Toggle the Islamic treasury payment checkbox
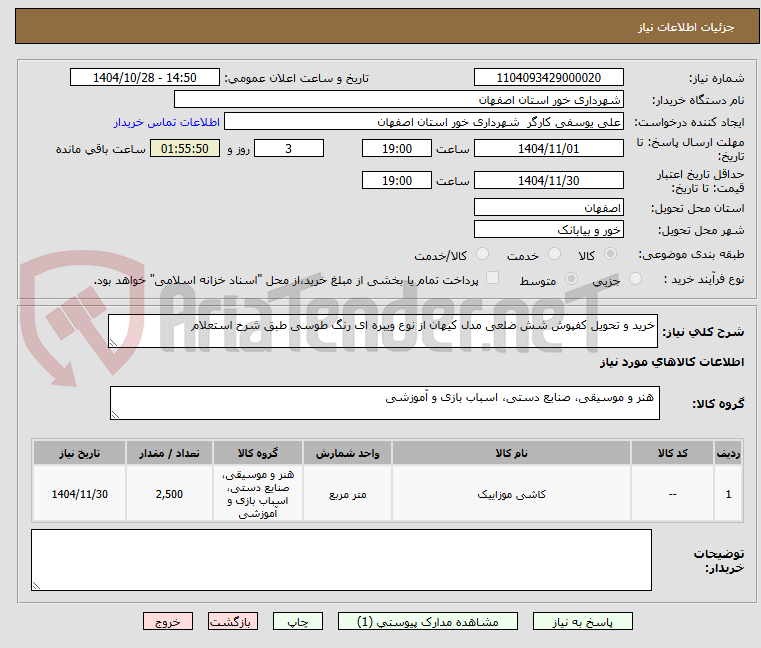This screenshot has width=761, height=648. (x=491, y=280)
